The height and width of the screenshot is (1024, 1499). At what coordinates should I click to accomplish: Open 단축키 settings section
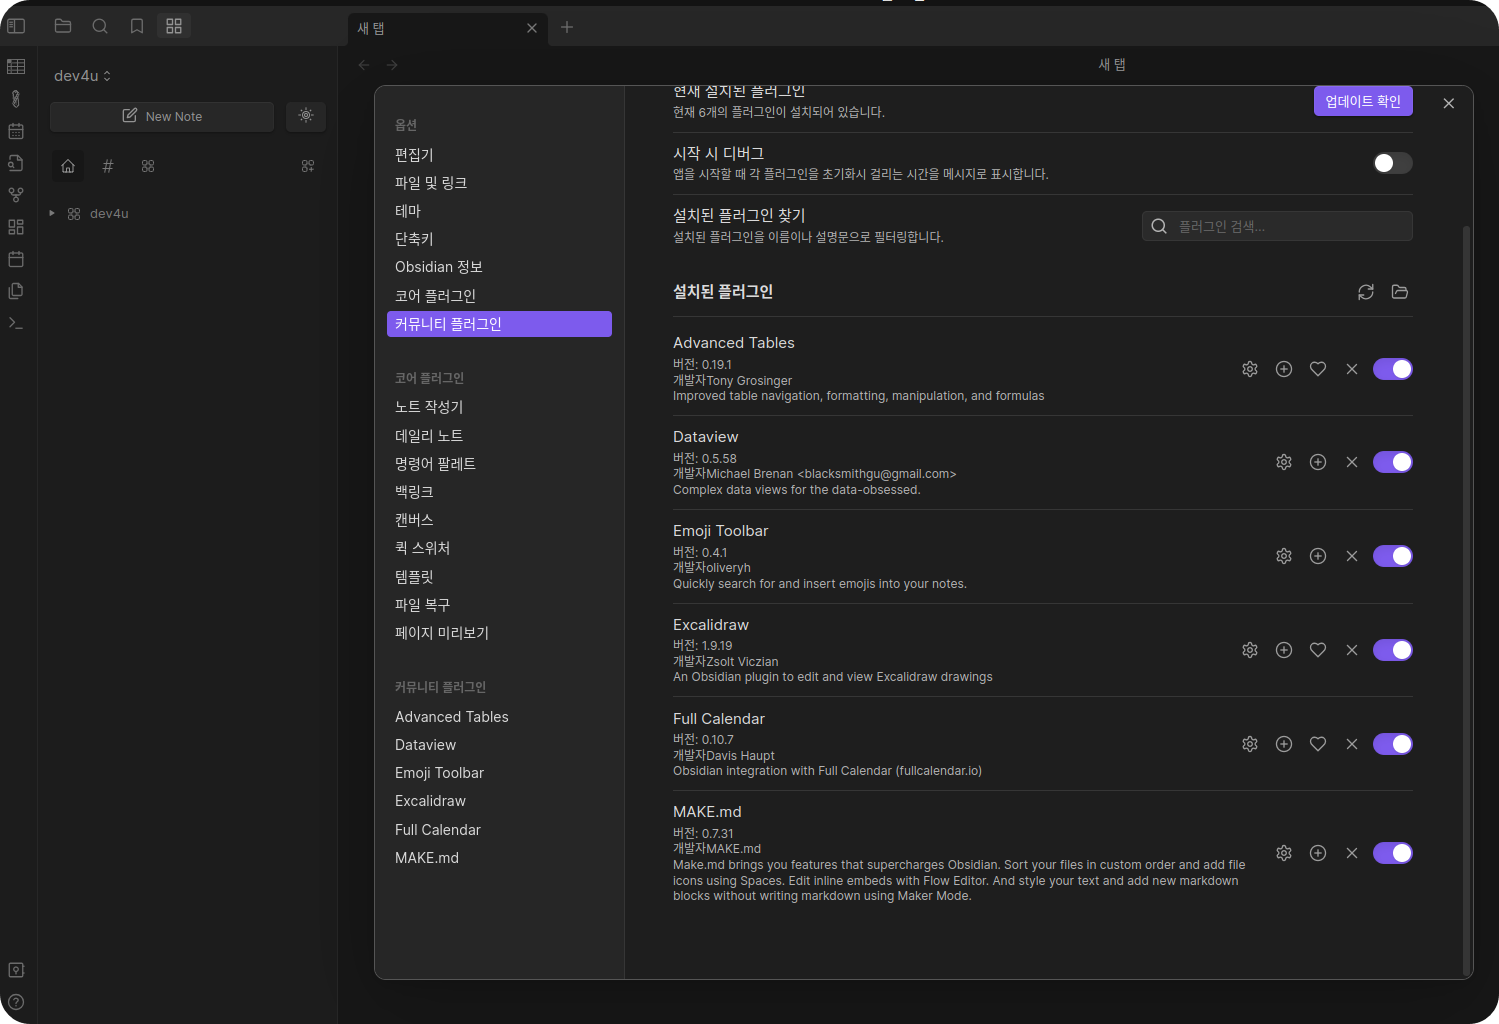(499, 239)
